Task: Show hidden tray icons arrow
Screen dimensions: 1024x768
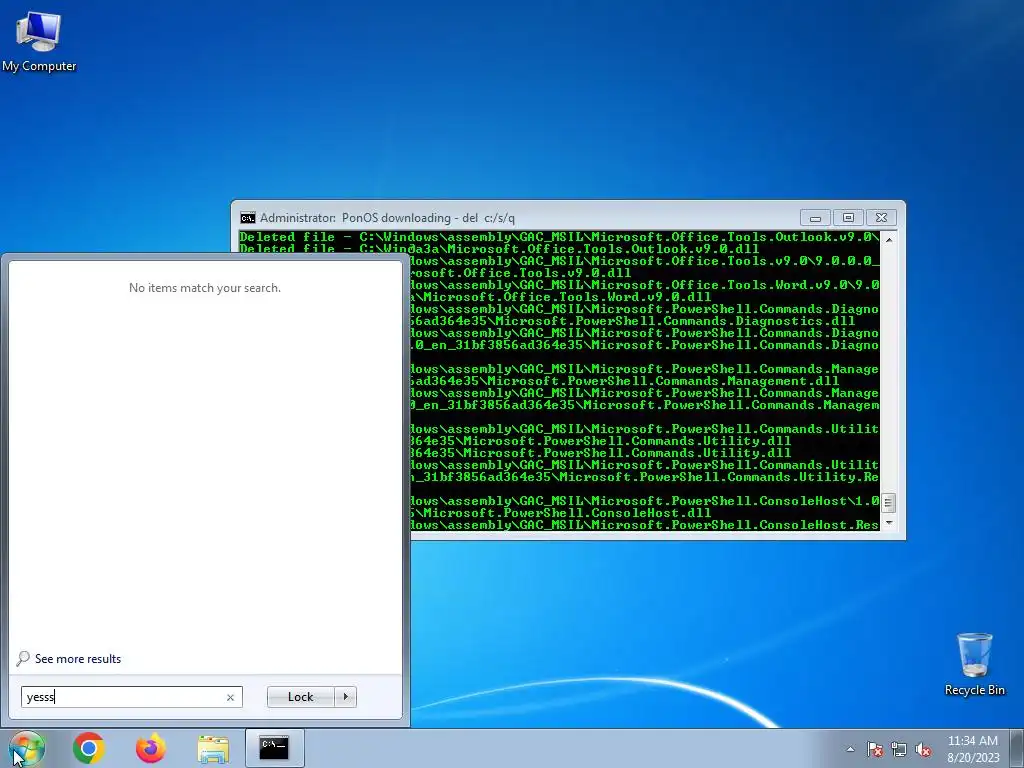Action: click(x=850, y=749)
